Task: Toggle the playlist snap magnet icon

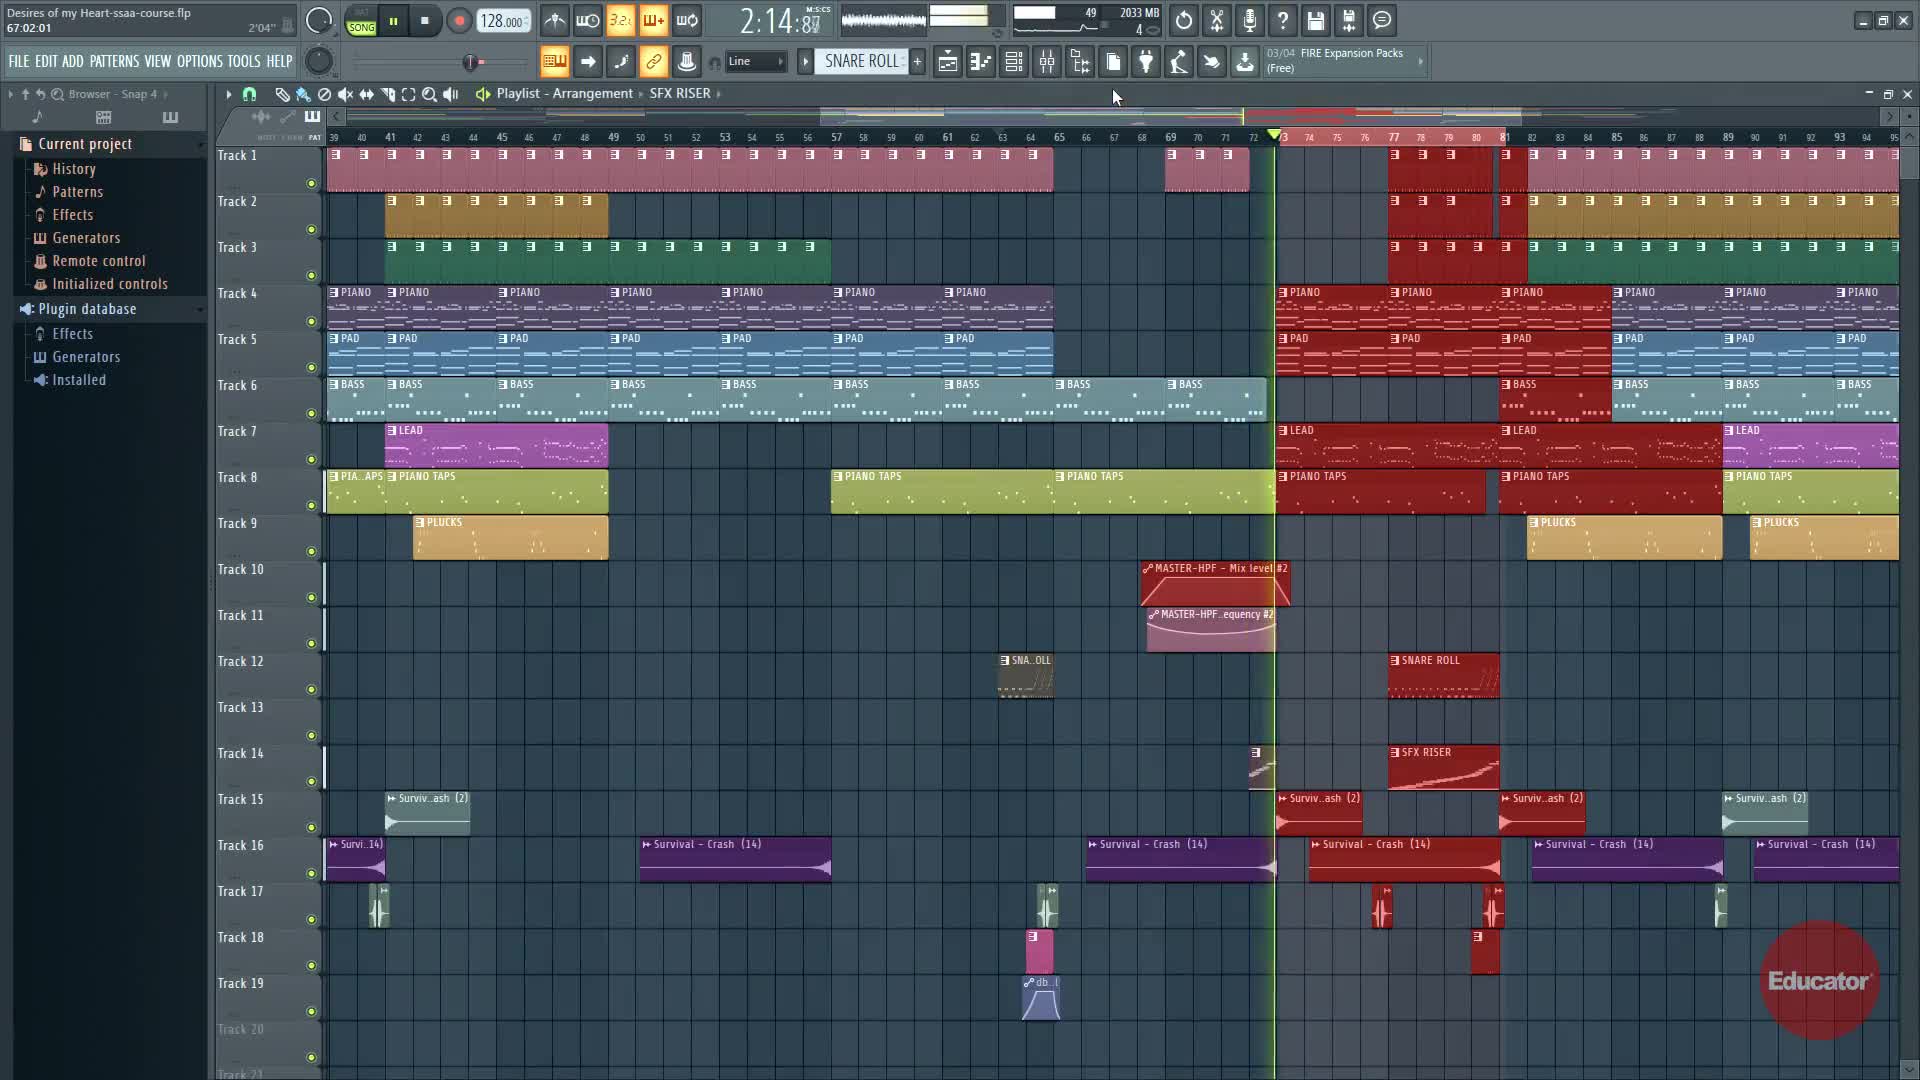Action: 249,94
